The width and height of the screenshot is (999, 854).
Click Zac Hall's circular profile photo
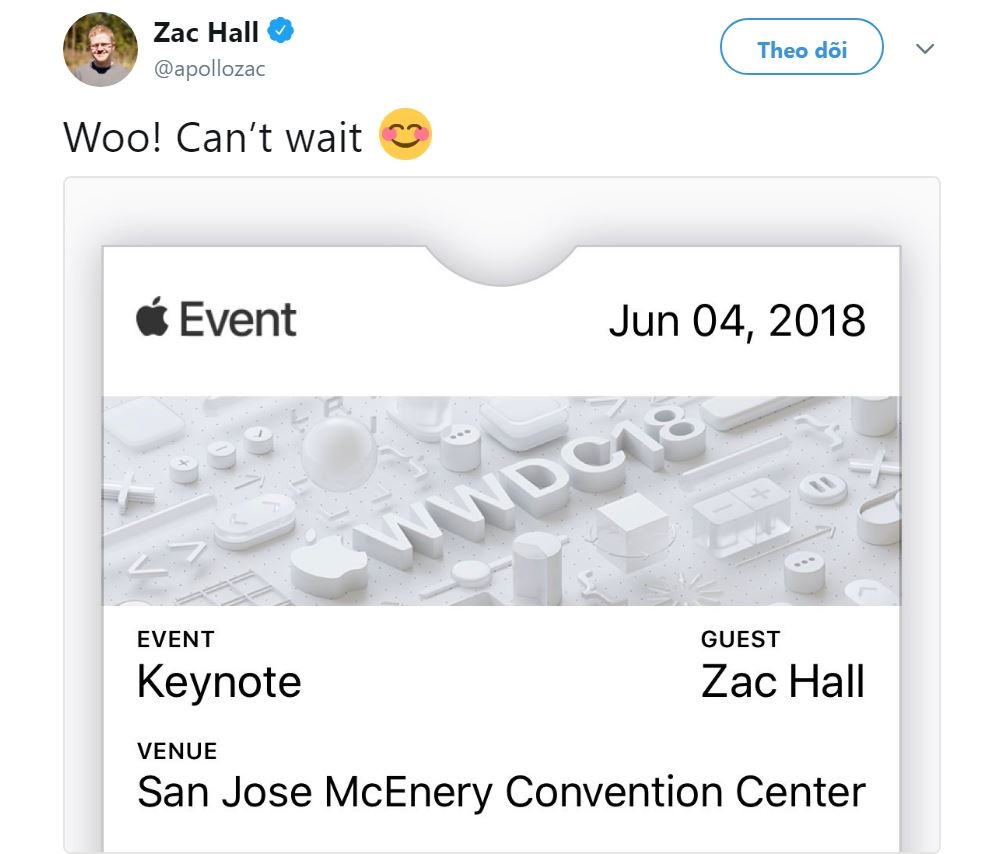[x=99, y=47]
